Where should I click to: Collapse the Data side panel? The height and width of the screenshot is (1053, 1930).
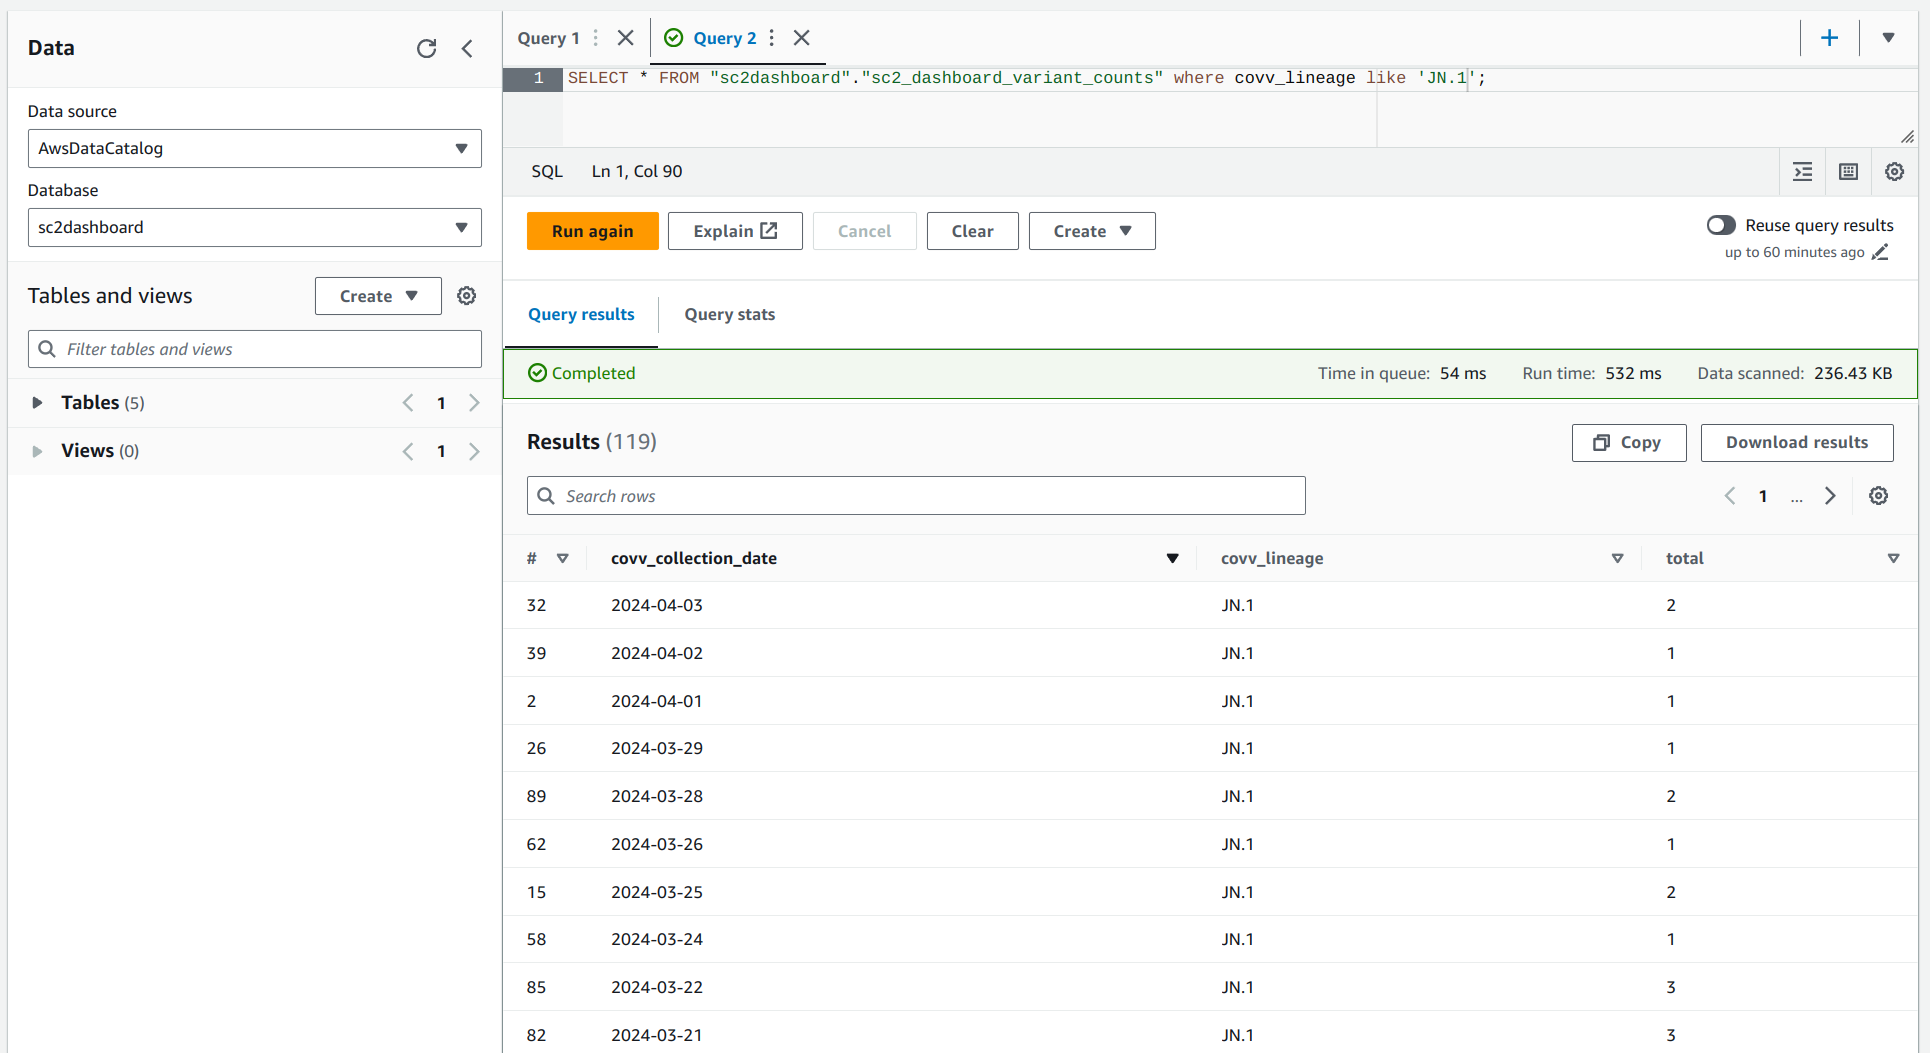click(467, 48)
